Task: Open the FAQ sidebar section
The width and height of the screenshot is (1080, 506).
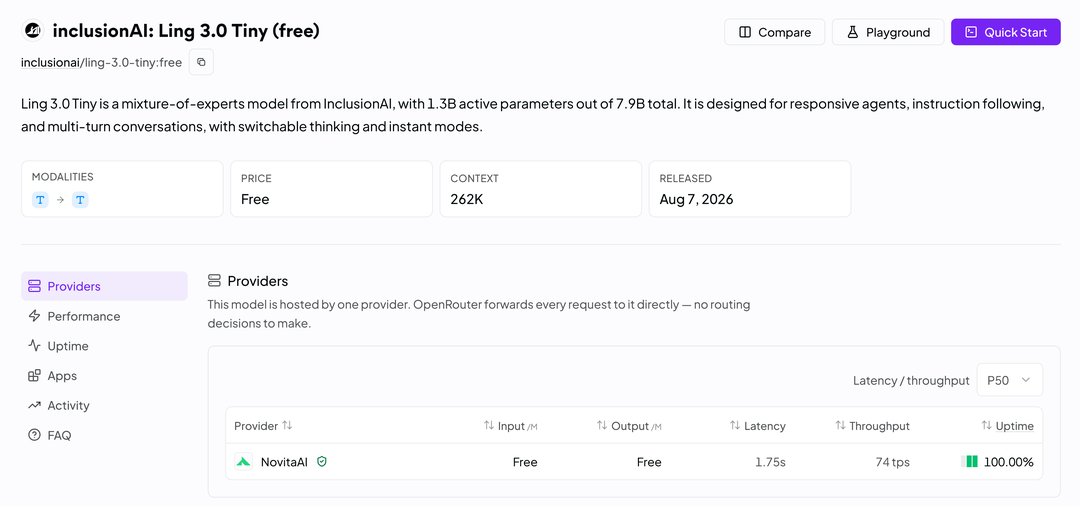Action: coord(104,435)
